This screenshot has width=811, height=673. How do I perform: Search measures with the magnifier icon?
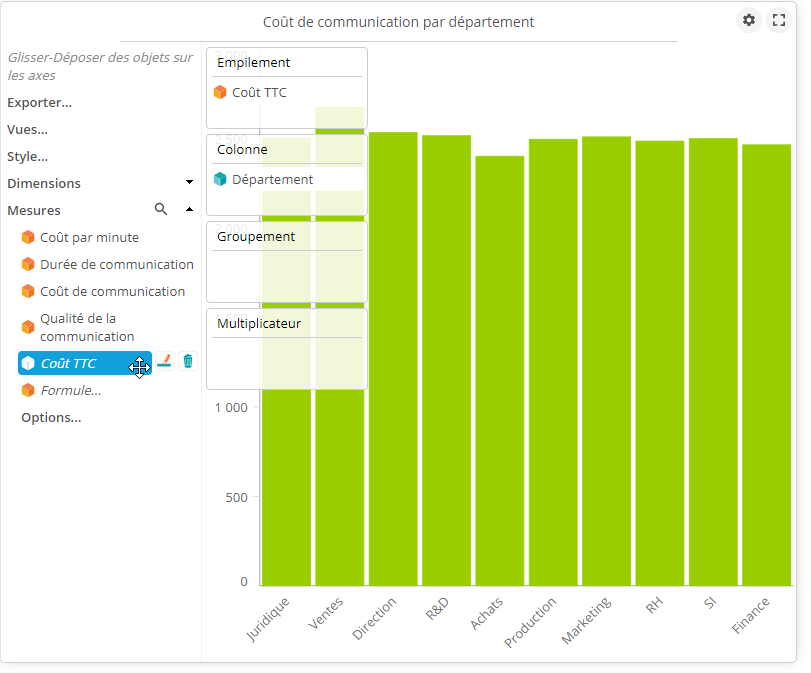(161, 210)
